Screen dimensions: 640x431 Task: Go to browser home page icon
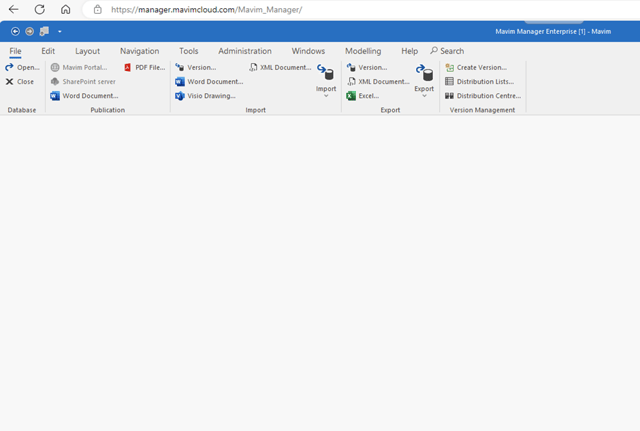click(x=66, y=9)
